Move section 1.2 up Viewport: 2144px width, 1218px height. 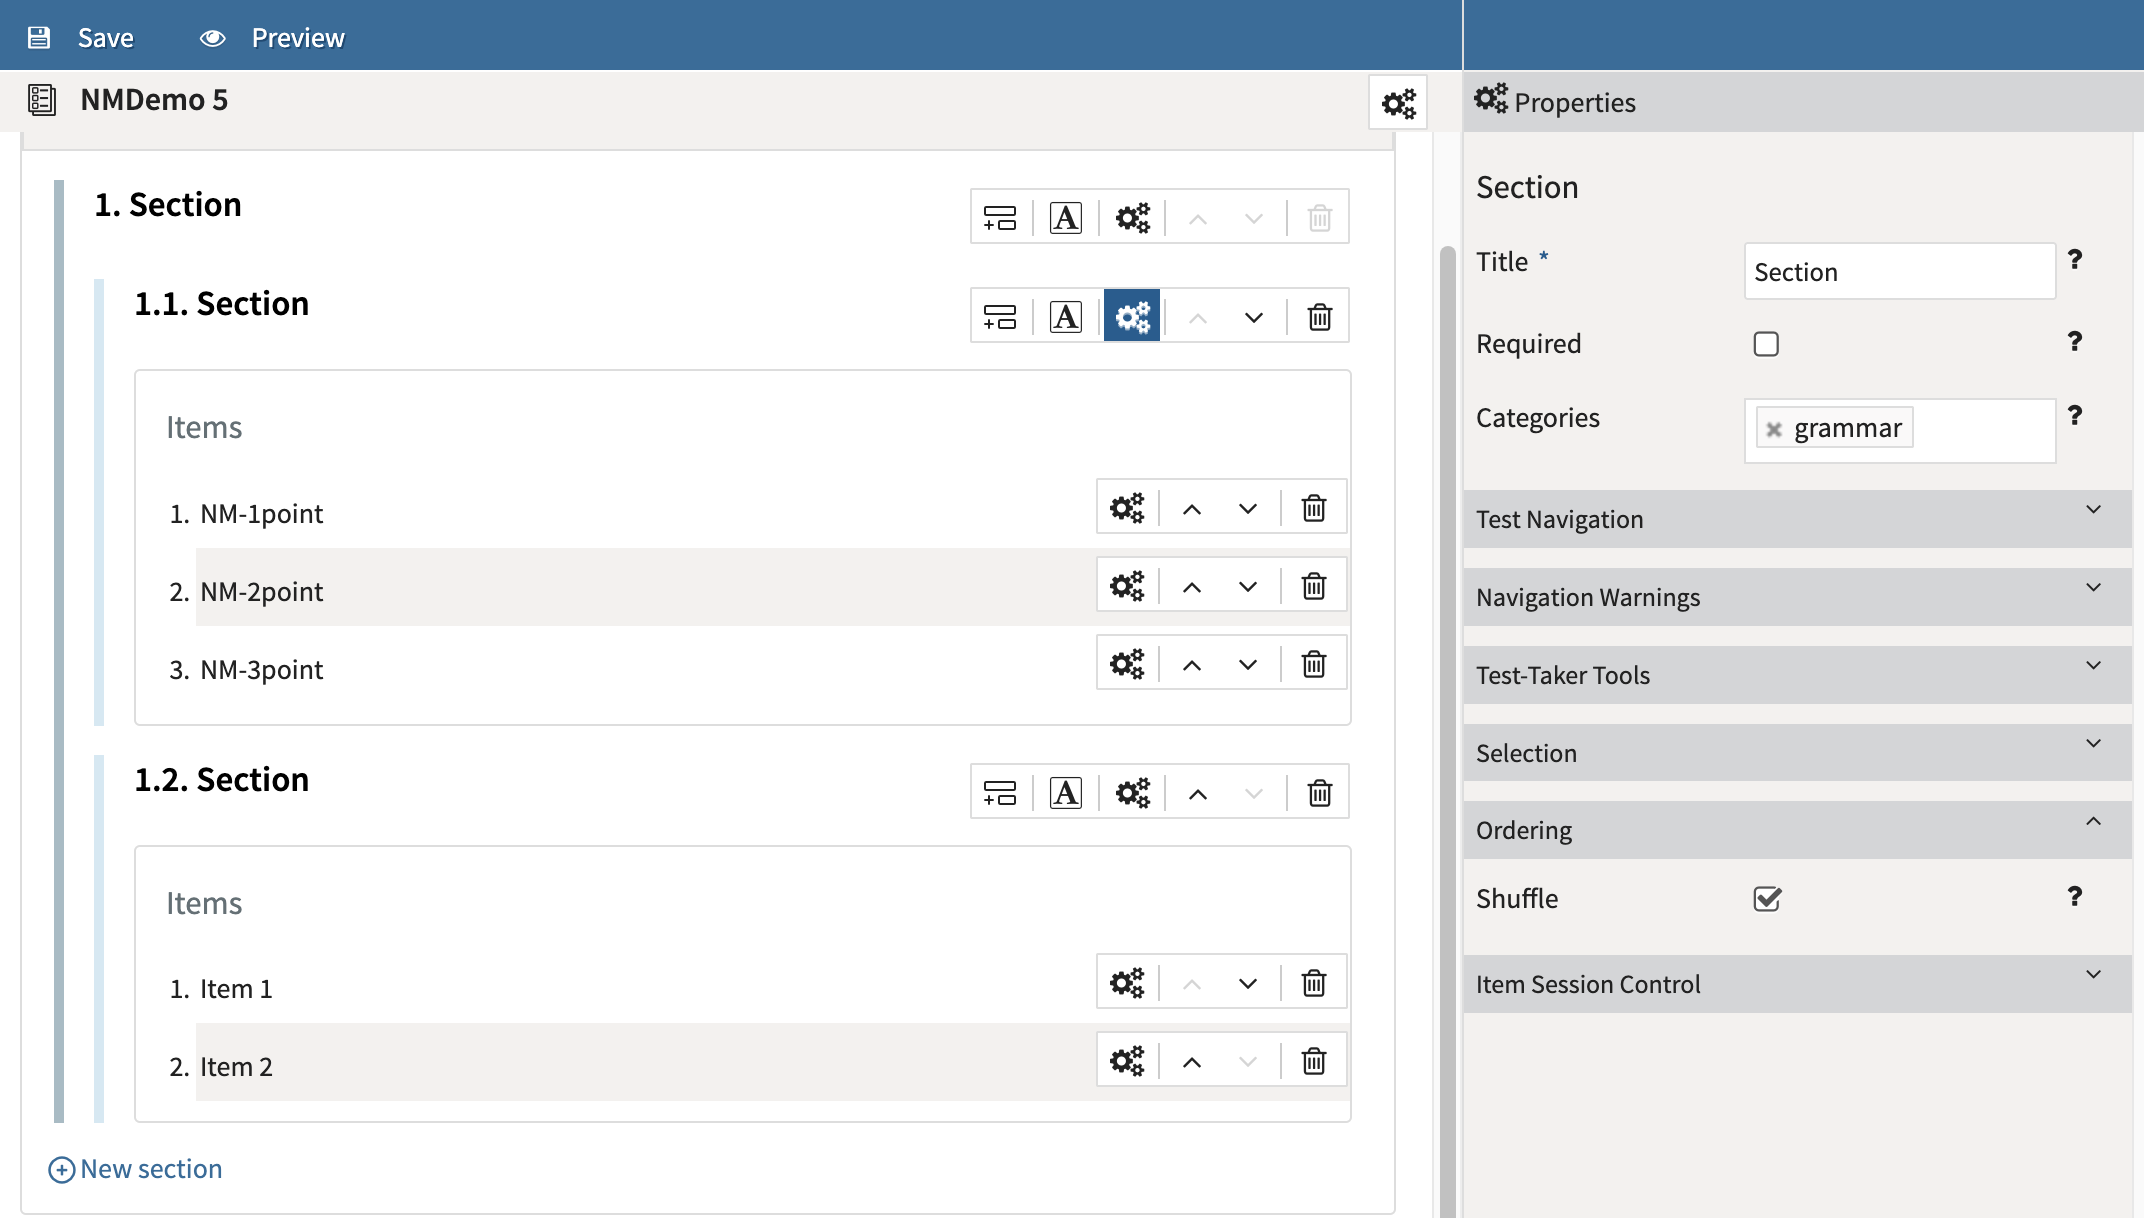[1198, 794]
